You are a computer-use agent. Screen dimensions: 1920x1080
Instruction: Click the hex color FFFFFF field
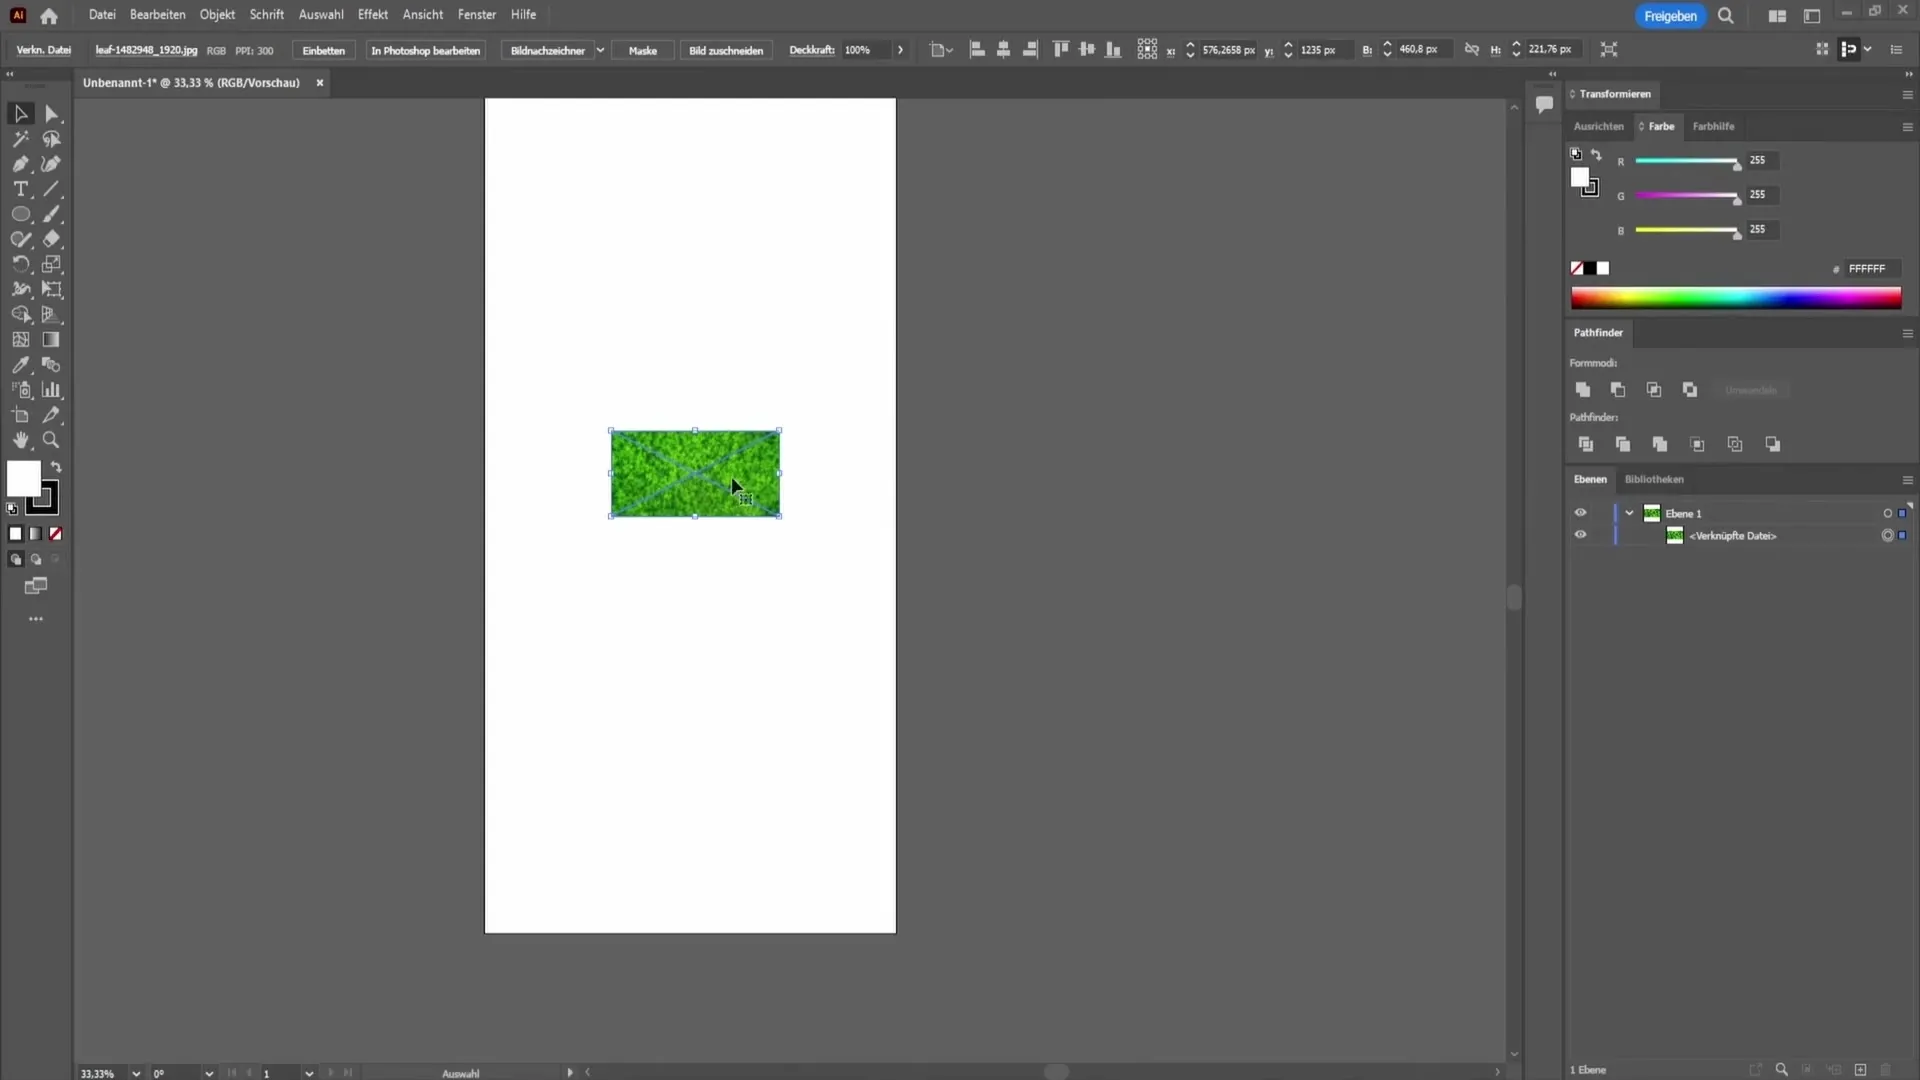pyautogui.click(x=1871, y=269)
